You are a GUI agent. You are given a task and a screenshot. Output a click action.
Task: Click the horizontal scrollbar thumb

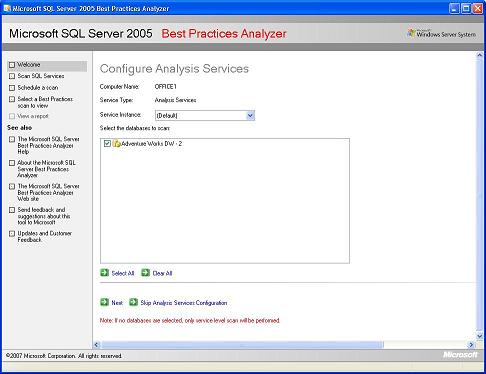242,345
